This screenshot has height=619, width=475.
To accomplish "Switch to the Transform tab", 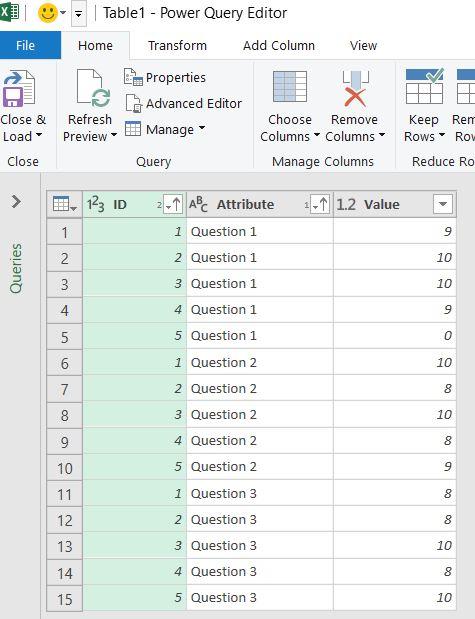I will (177, 45).
